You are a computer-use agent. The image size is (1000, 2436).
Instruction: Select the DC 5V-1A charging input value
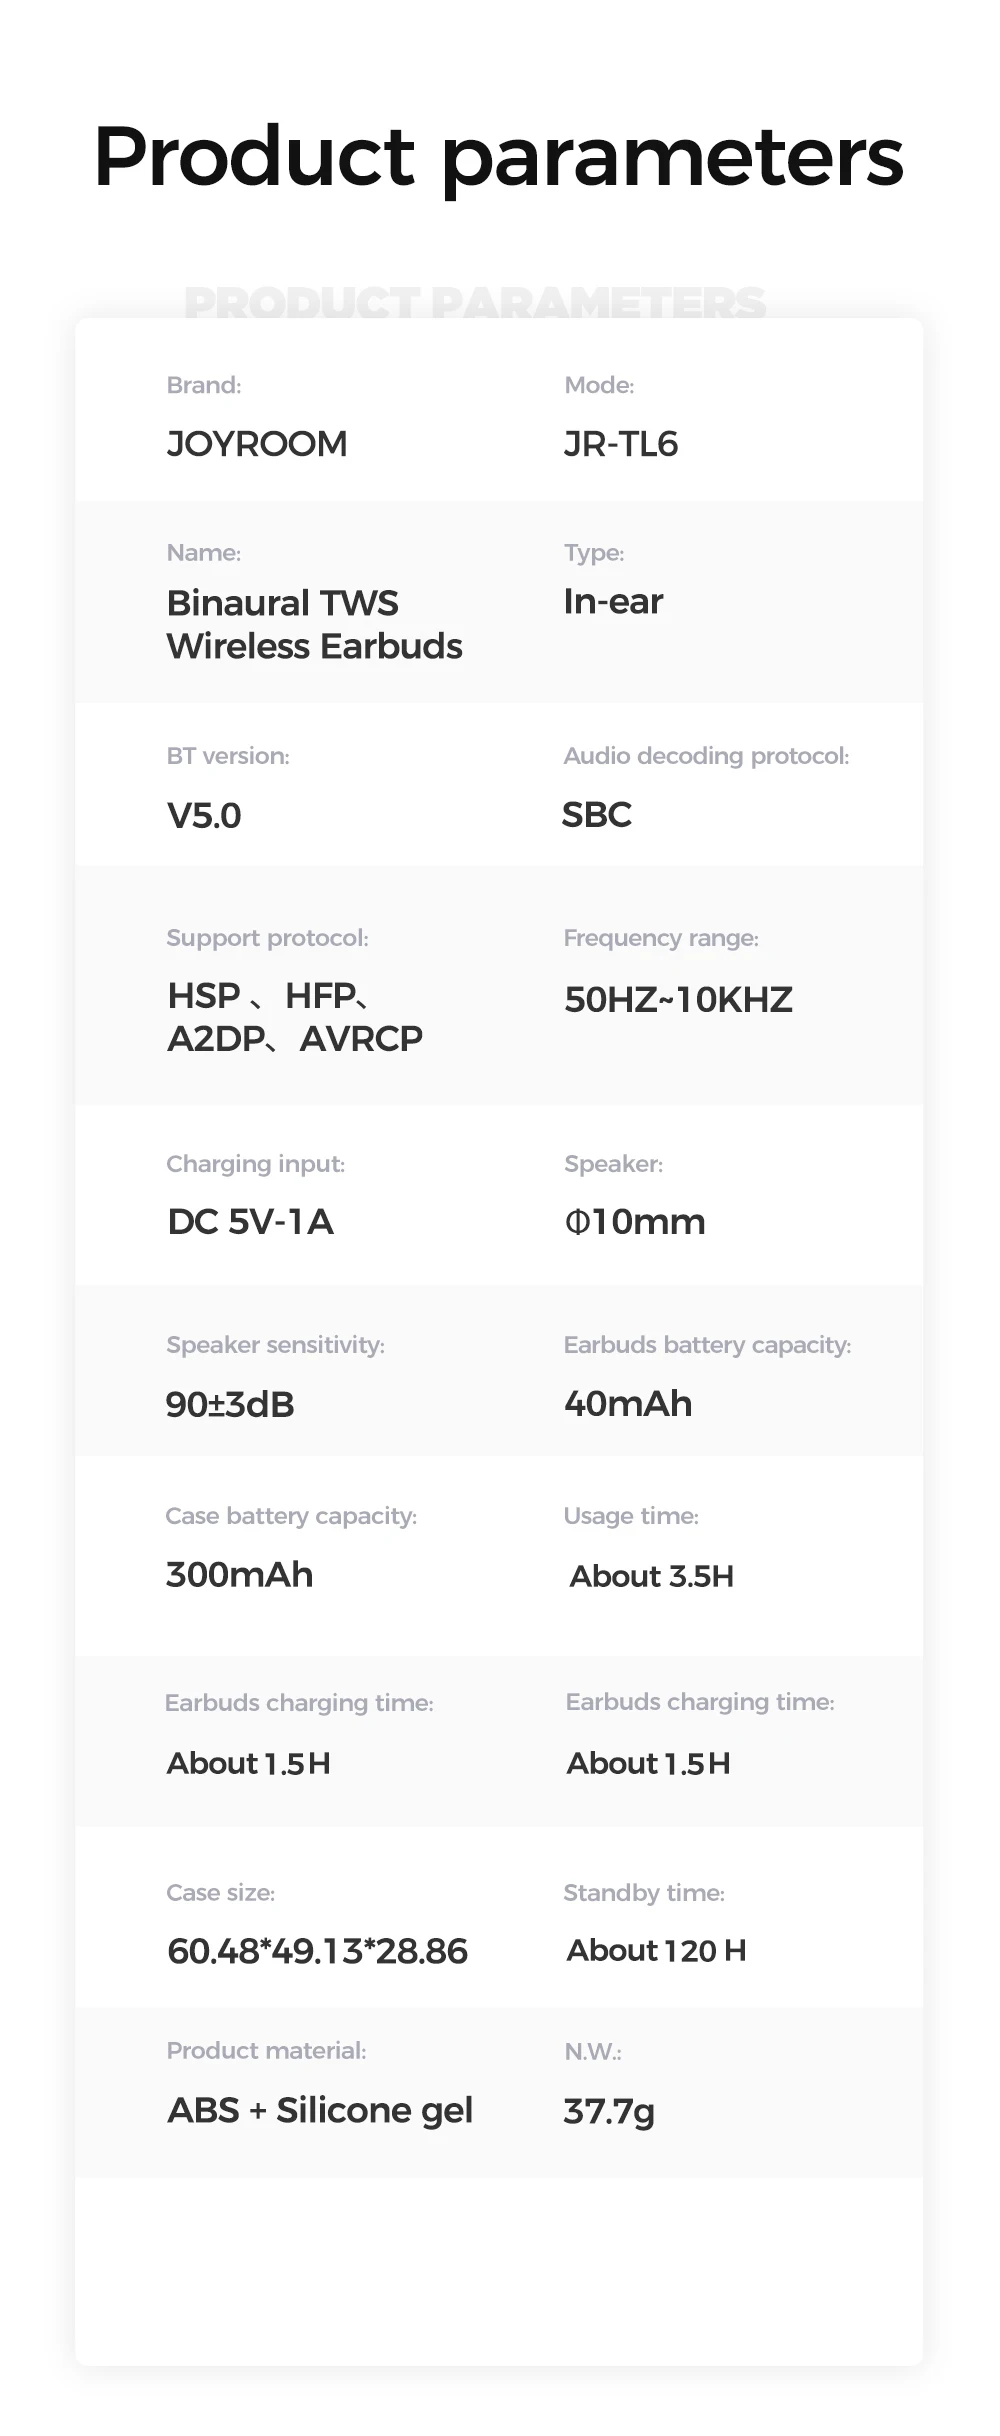tap(250, 1221)
